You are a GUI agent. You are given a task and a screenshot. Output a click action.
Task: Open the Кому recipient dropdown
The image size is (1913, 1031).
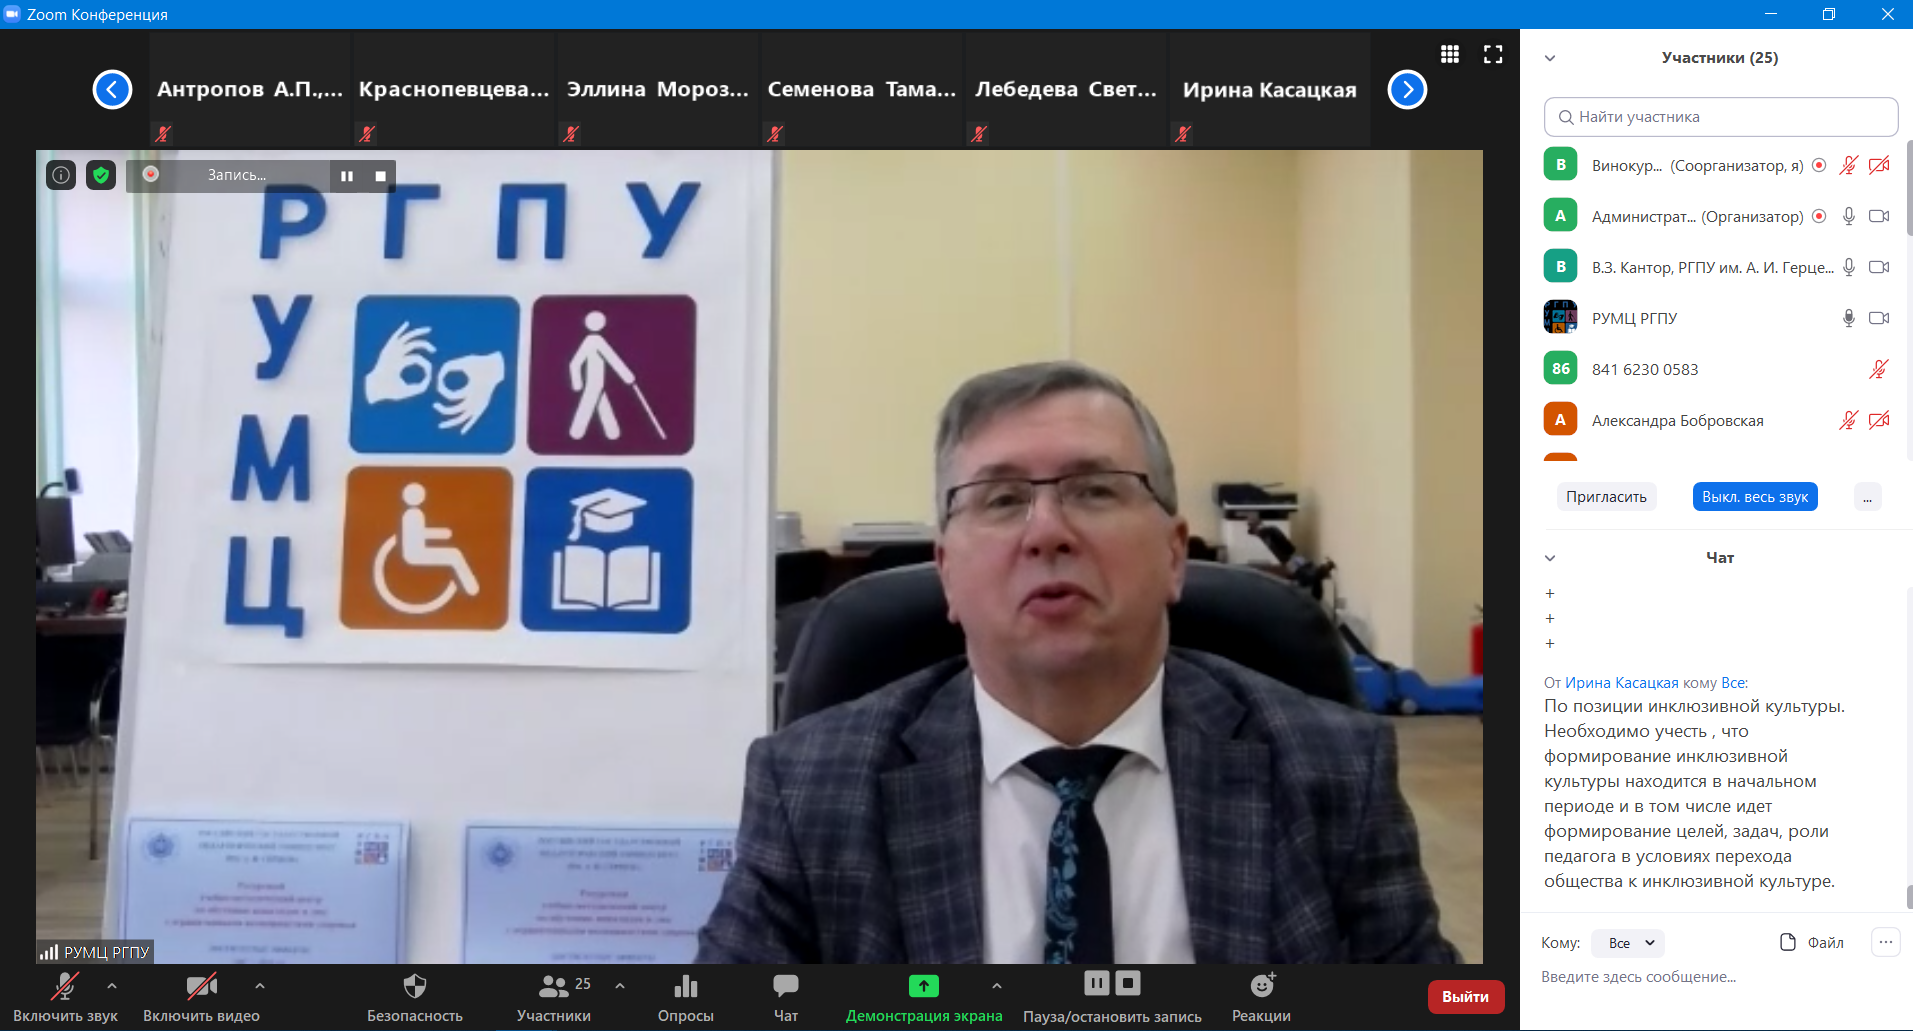pos(1630,943)
